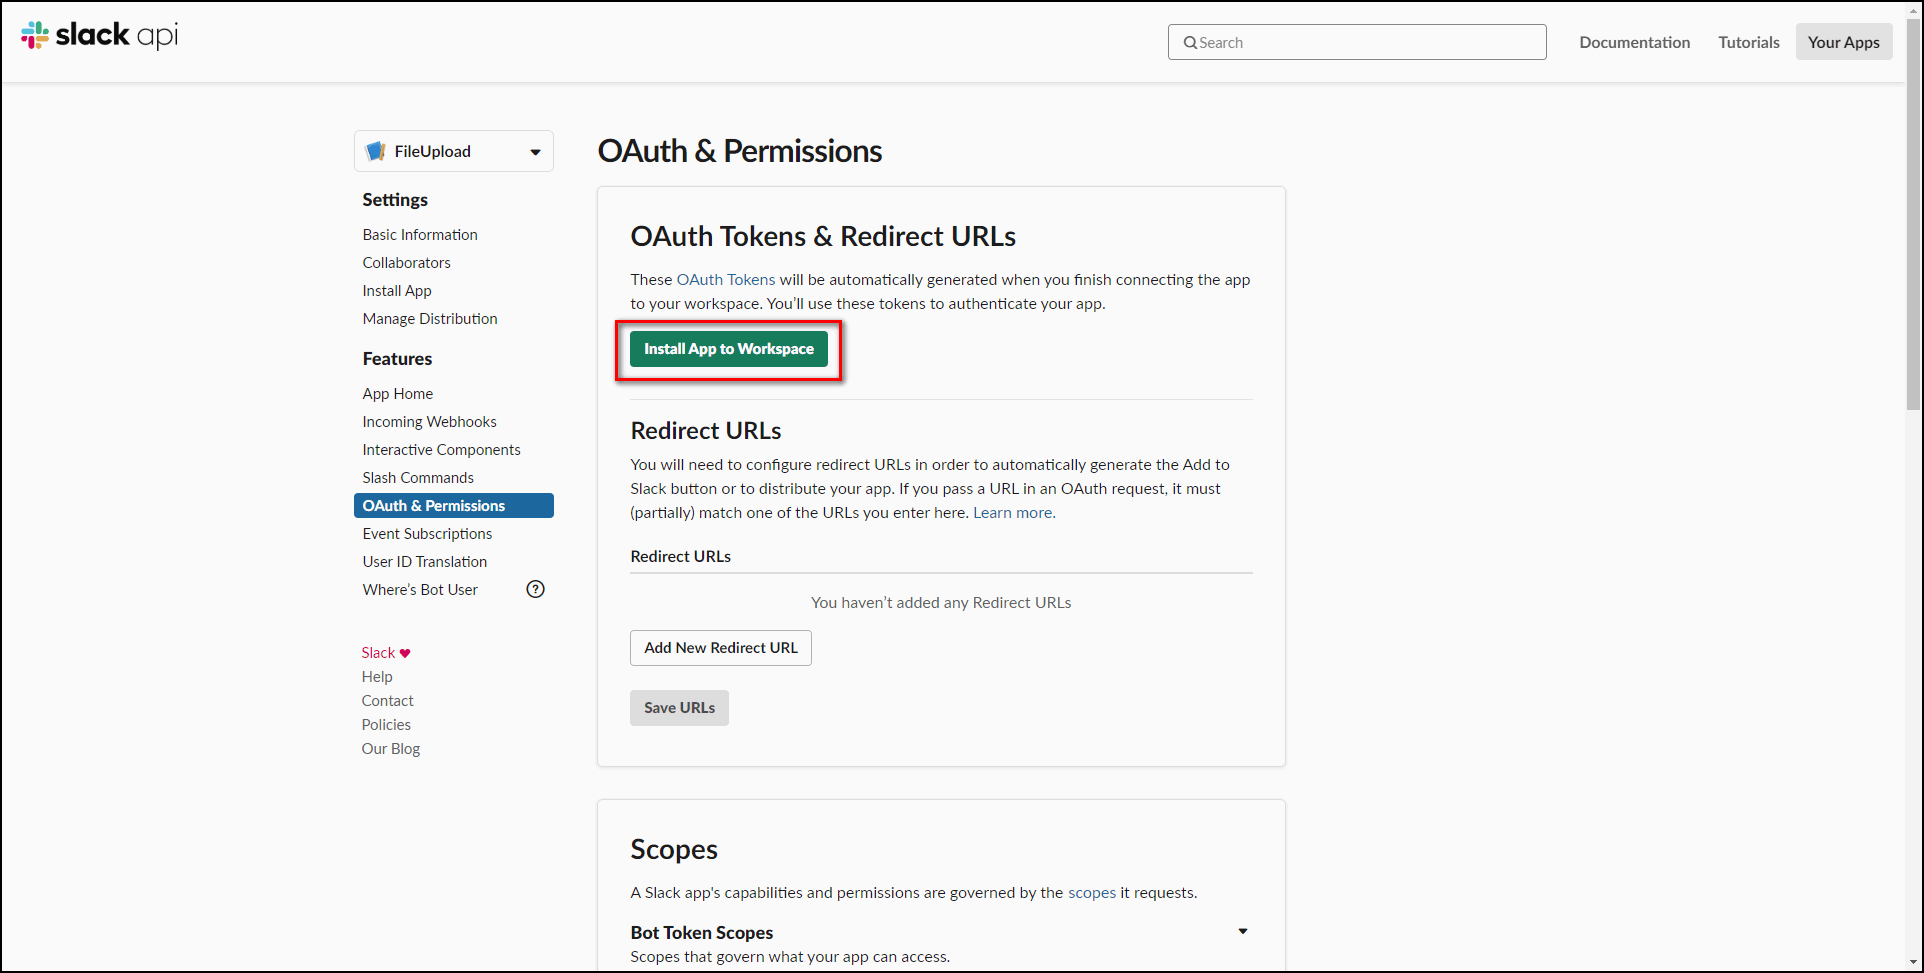Click the question mark help icon beside Where's Bot User
Screen dimensions: 1924x973
[535, 589]
